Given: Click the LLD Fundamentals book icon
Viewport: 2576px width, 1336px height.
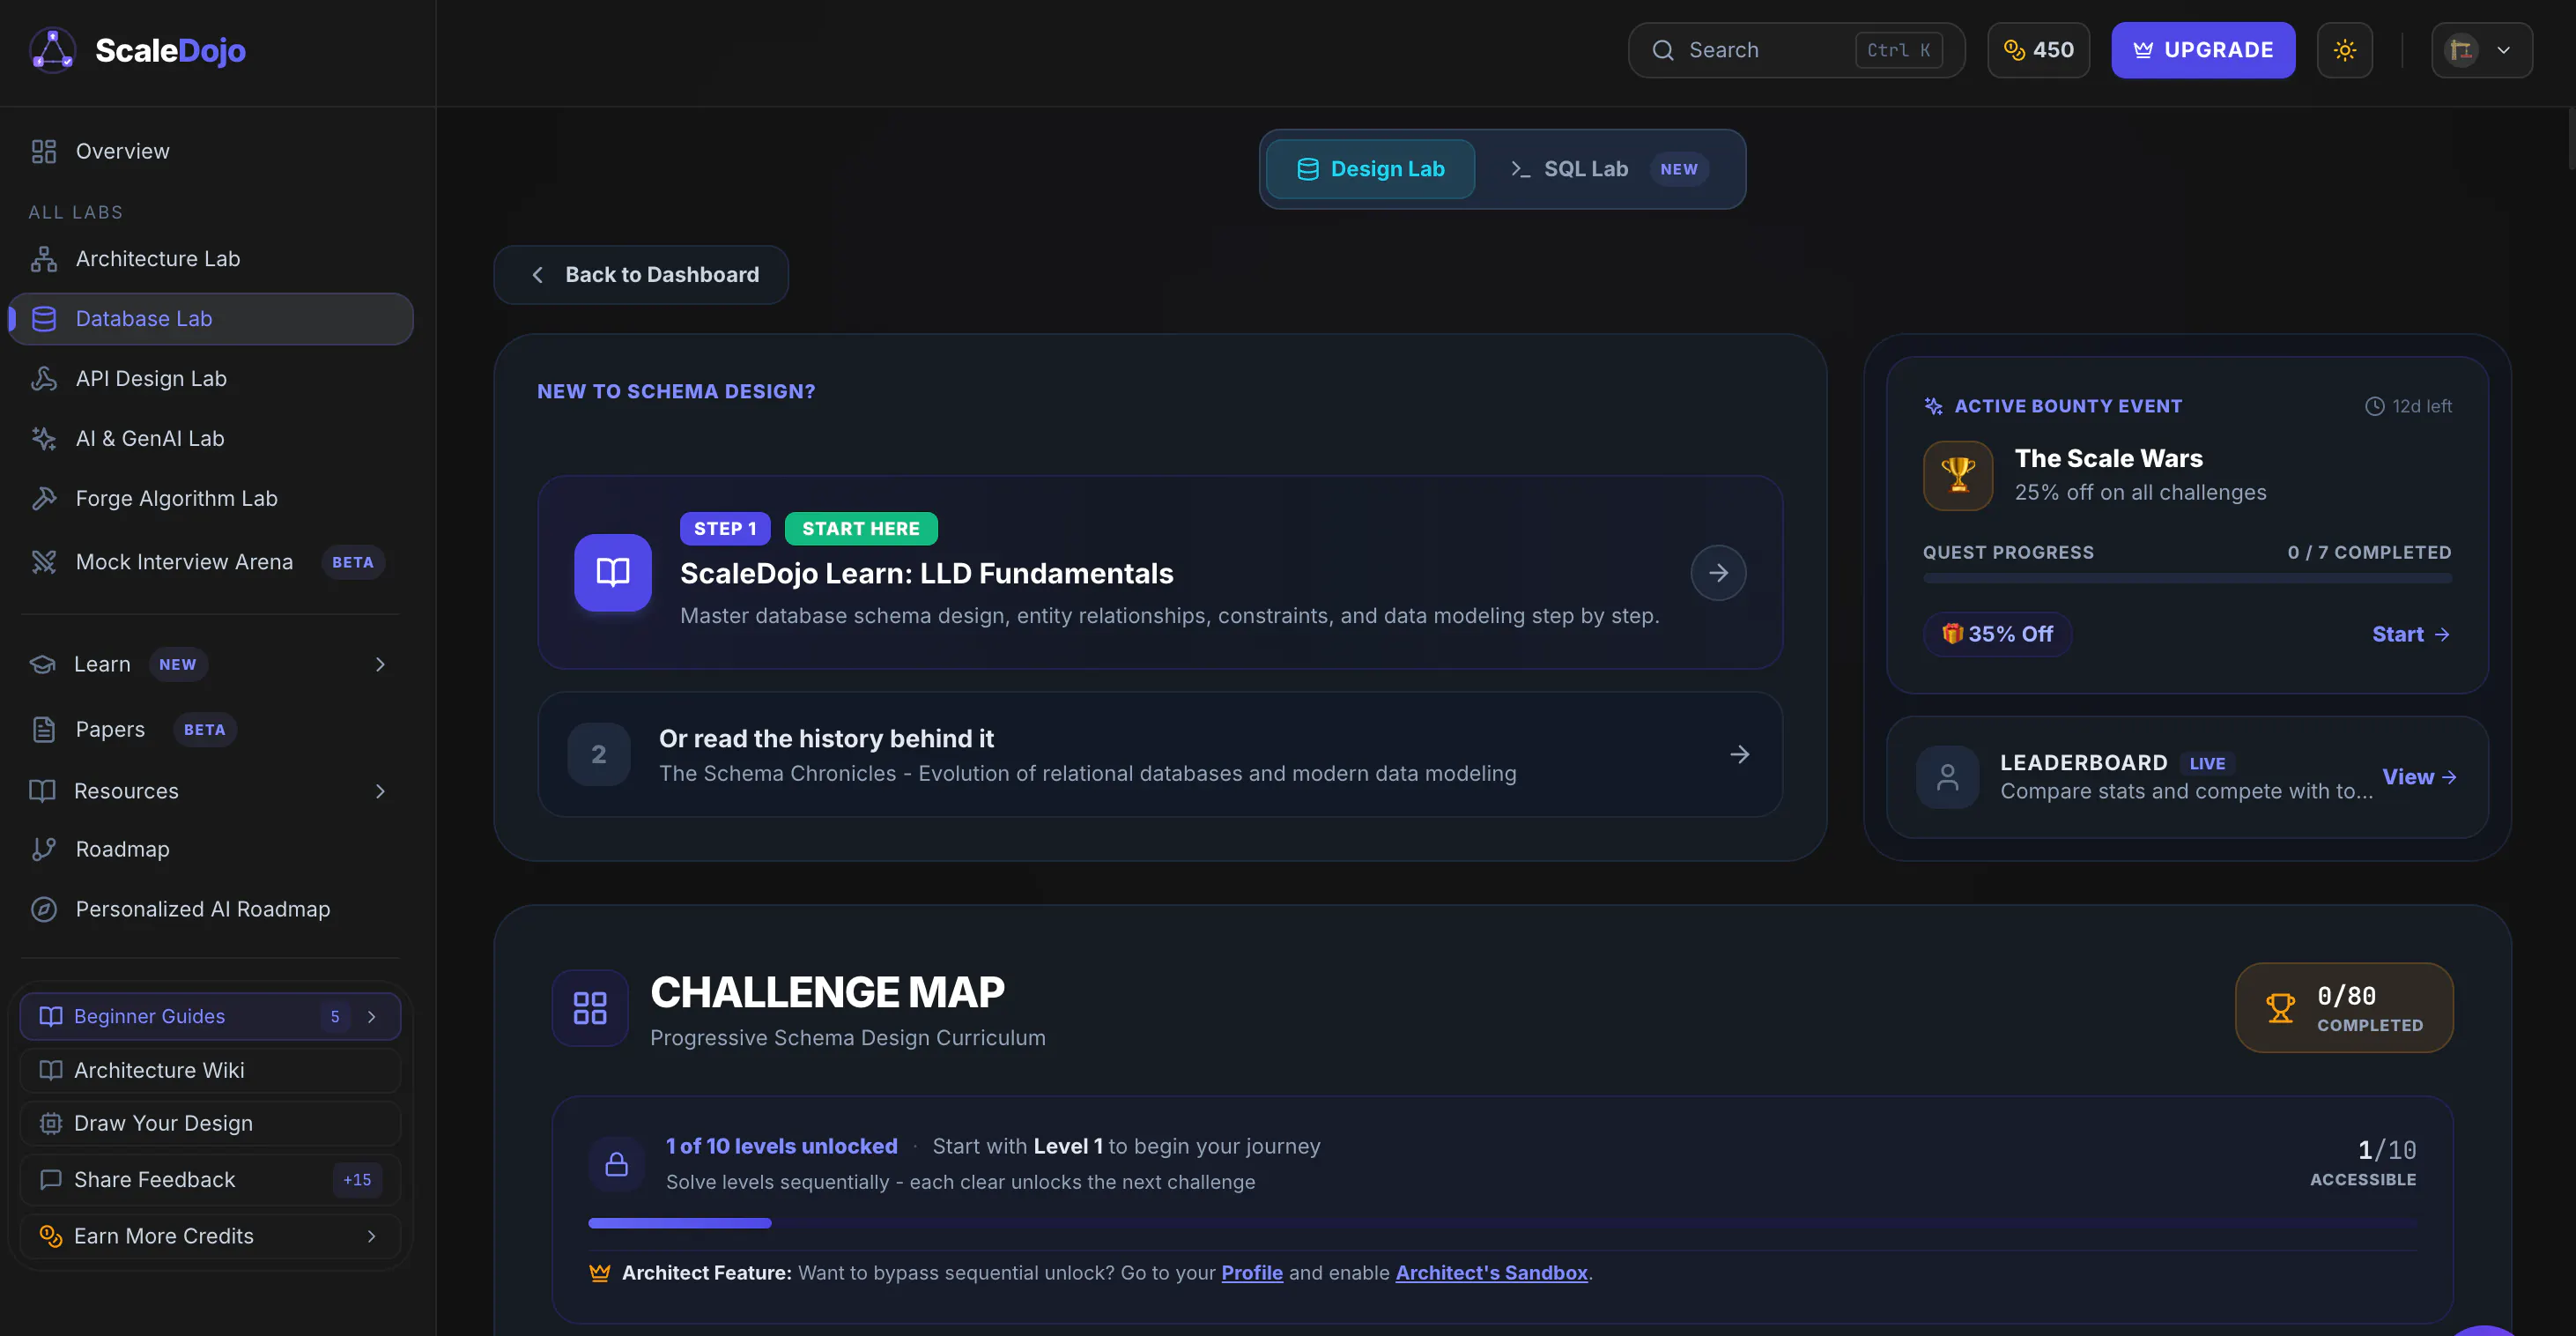Looking at the screenshot, I should tap(613, 573).
